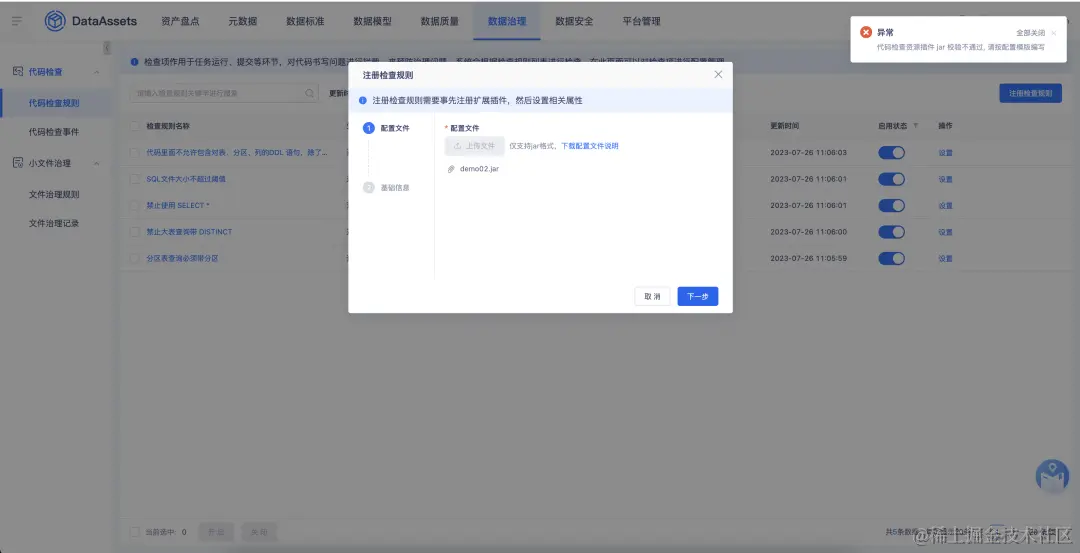Click the 检查规则名称 column header
This screenshot has height=553, width=1080.
tap(168, 126)
